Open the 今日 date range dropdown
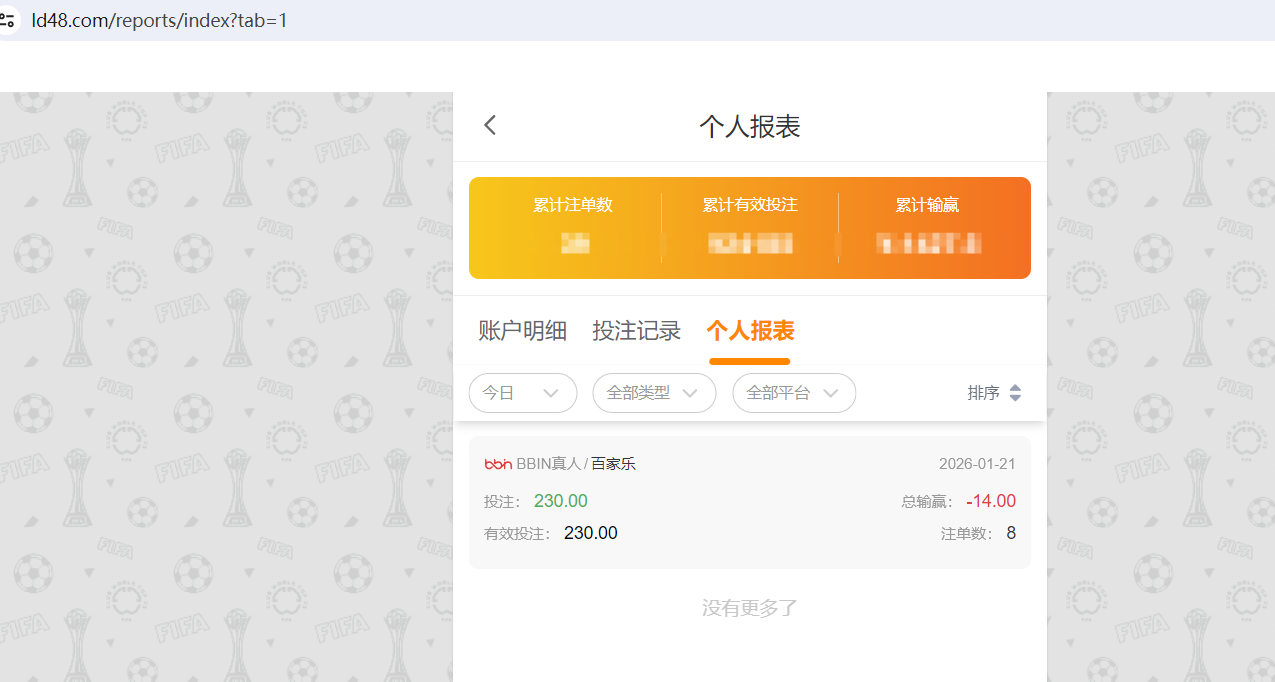Viewport: 1275px width, 682px height. (522, 393)
